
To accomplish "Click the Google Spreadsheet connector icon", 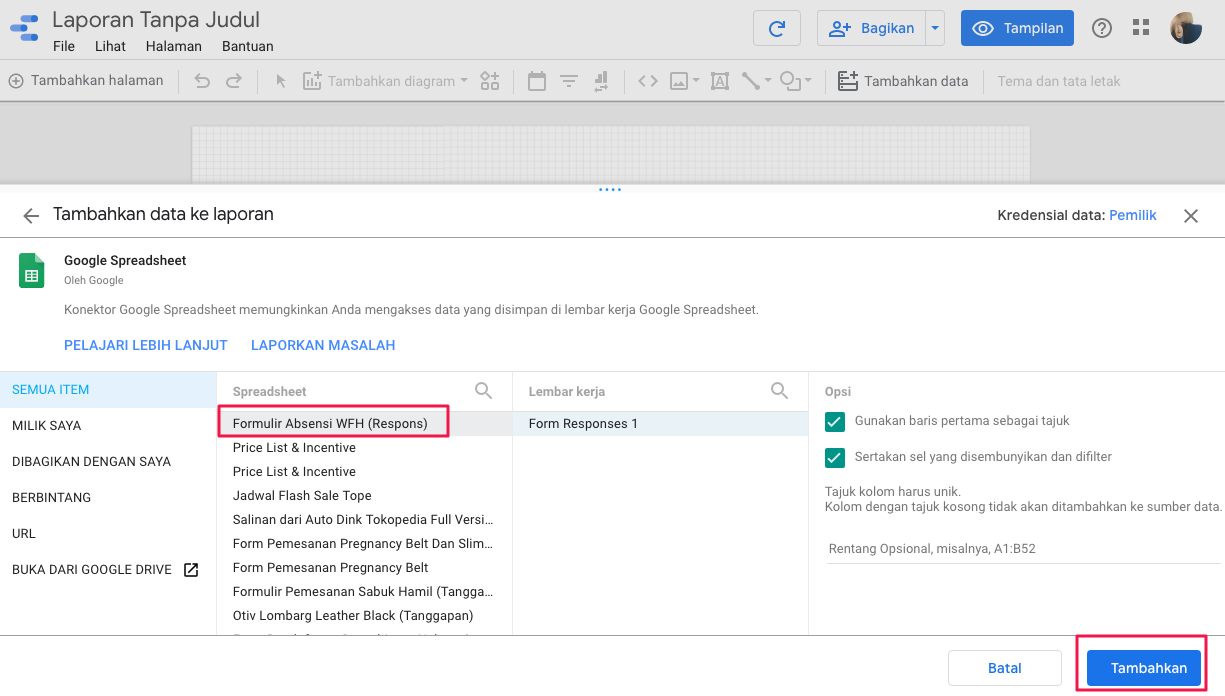I will 32,271.
